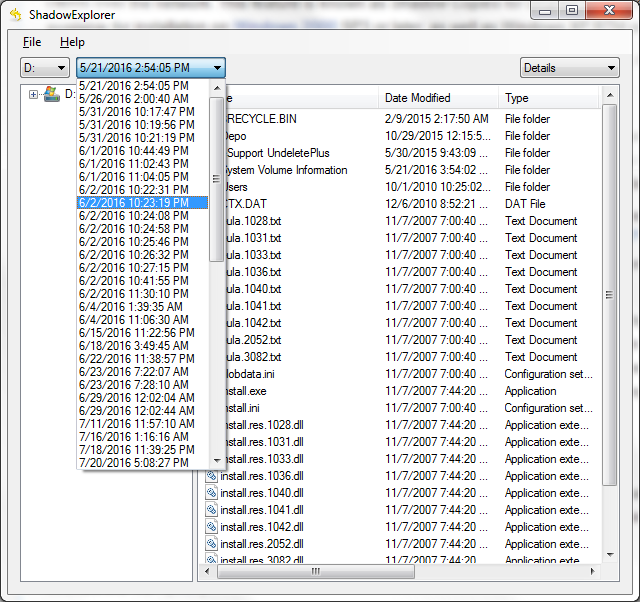This screenshot has width=640, height=602.
Task: Select install.res.2052.dll file icon
Action: click(211, 544)
